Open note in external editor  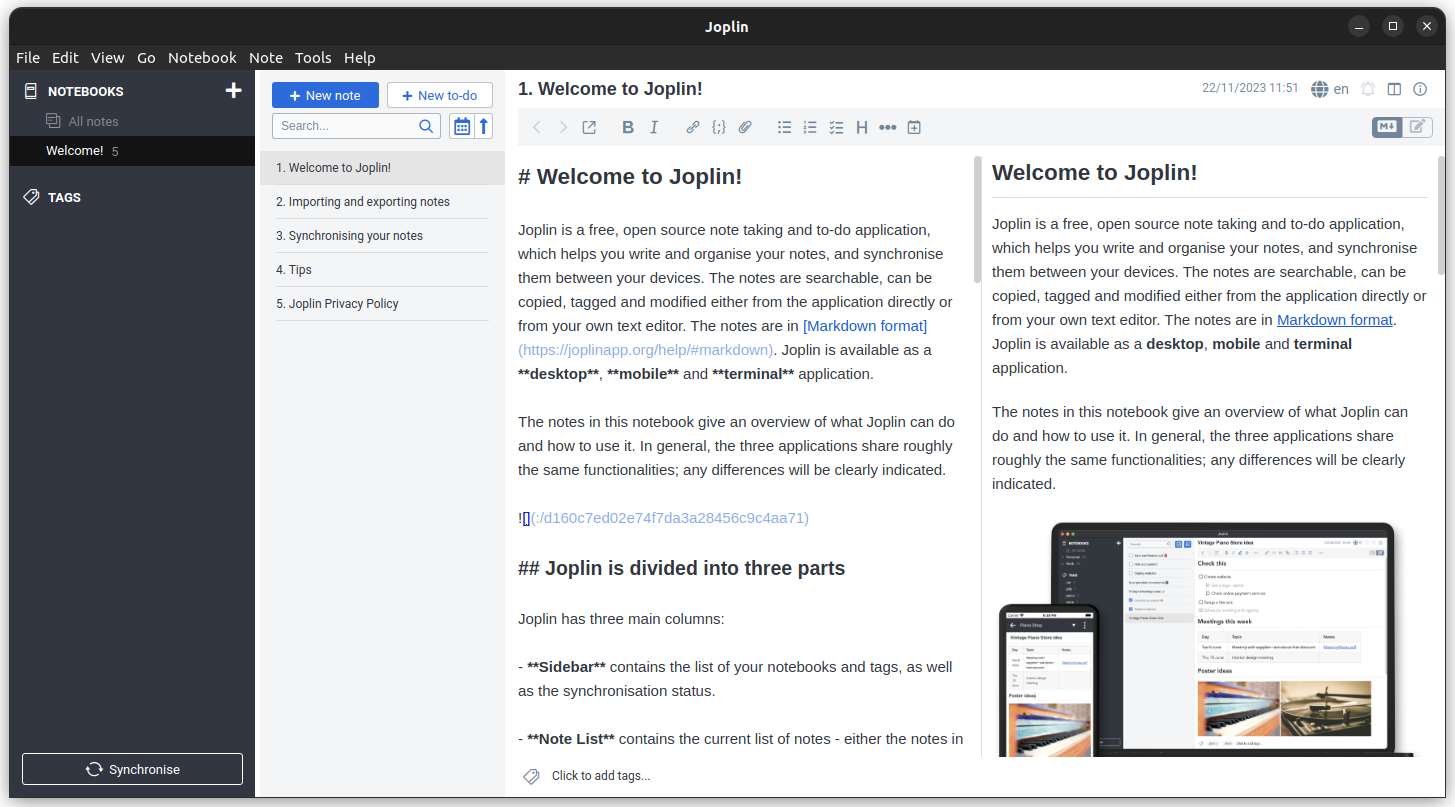pyautogui.click(x=589, y=127)
